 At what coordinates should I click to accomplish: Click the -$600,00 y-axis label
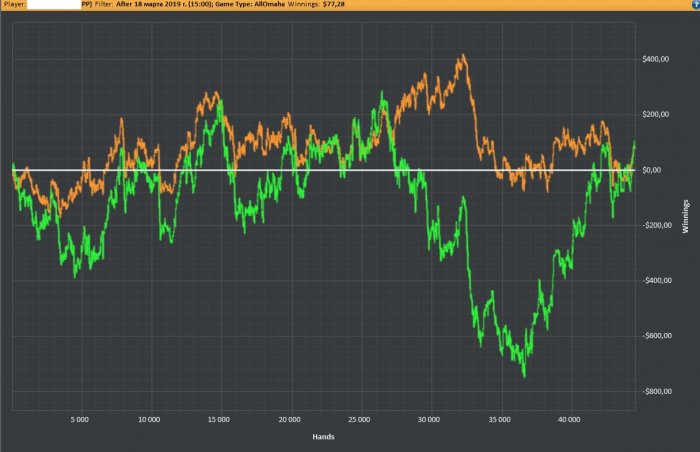(657, 336)
